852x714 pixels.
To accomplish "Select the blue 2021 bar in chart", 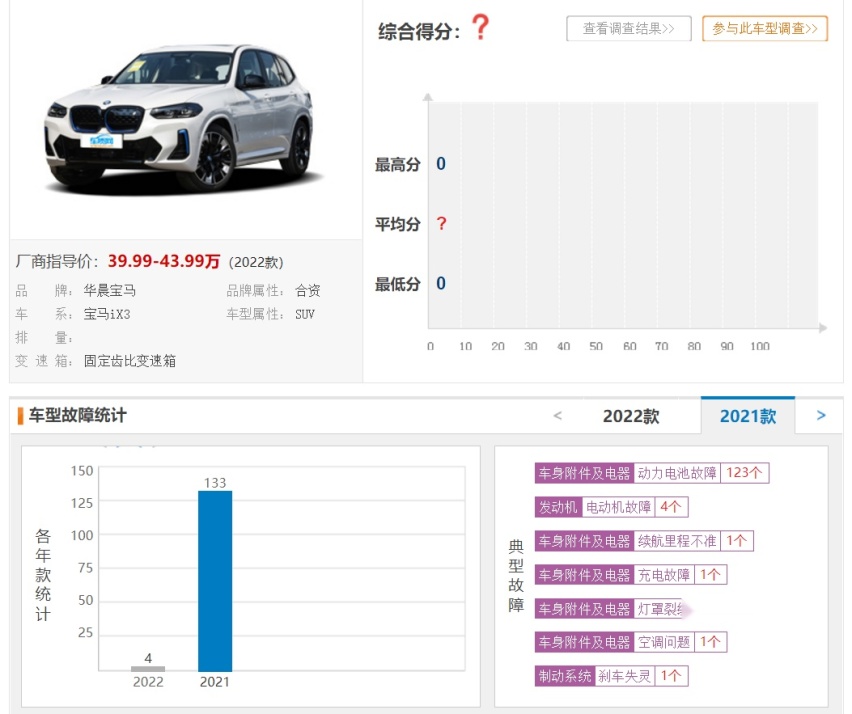I will (215, 581).
